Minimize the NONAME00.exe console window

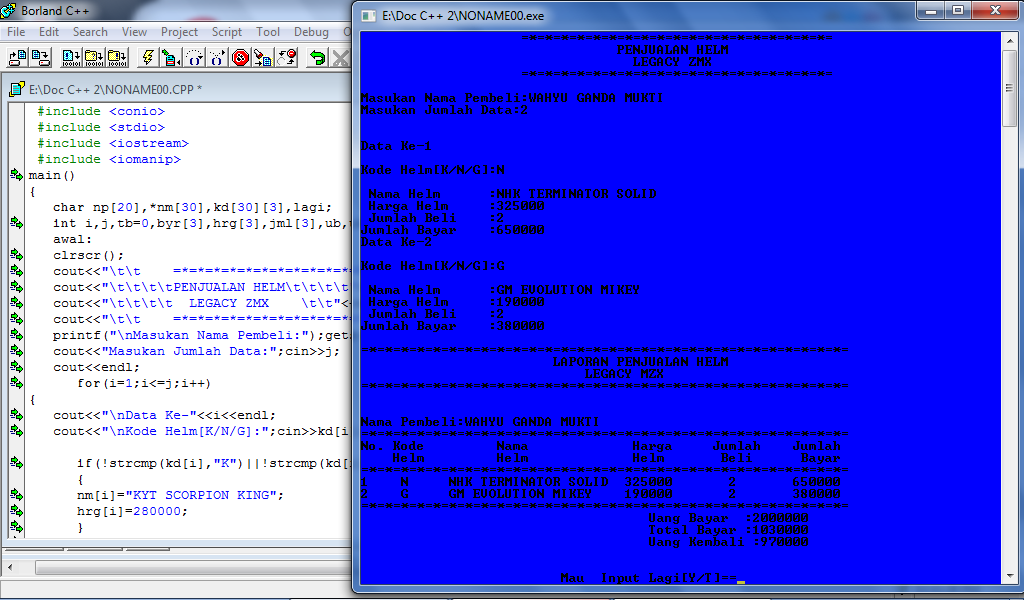(931, 10)
